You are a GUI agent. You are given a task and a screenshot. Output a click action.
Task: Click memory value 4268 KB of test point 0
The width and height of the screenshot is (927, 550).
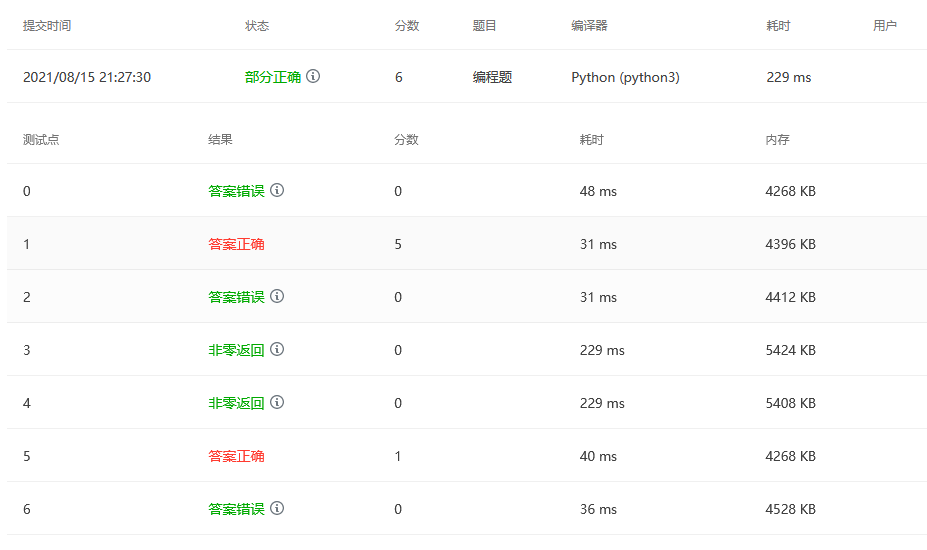[790, 191]
